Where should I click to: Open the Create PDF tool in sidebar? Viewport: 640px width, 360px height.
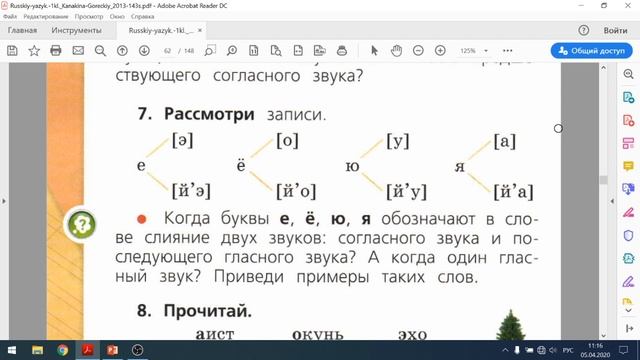629,120
